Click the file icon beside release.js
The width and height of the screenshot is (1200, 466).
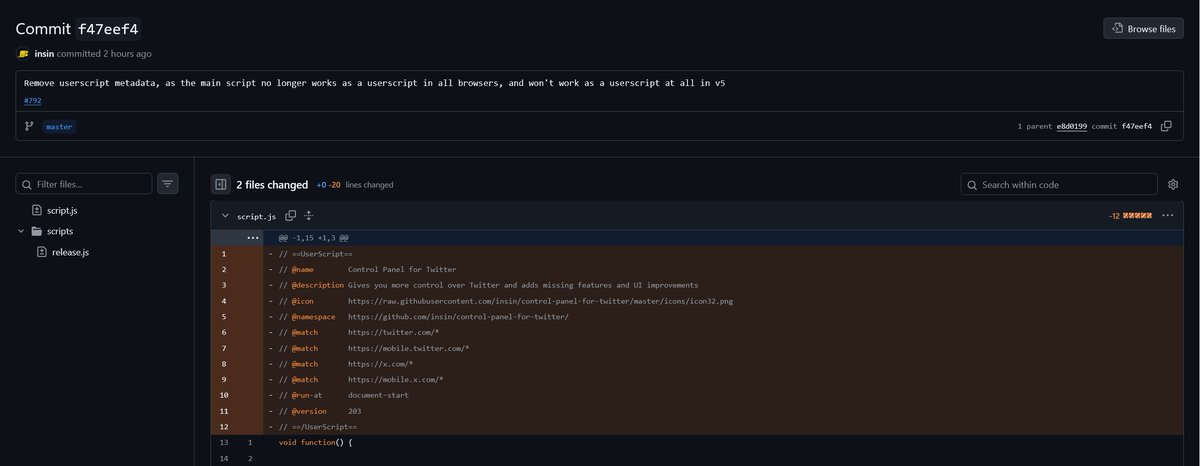point(42,252)
